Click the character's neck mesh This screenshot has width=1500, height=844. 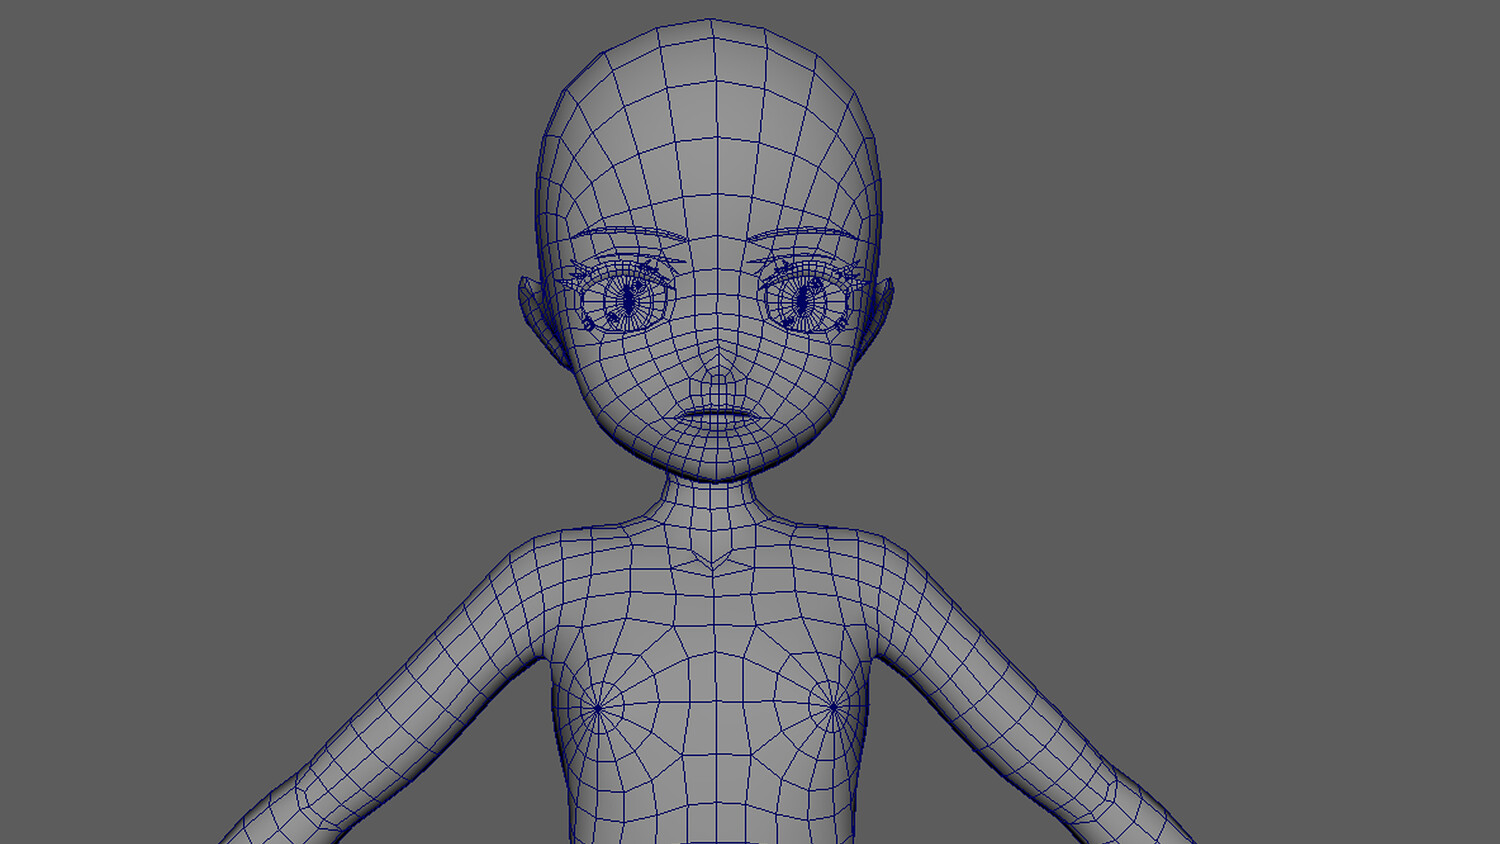pos(712,500)
